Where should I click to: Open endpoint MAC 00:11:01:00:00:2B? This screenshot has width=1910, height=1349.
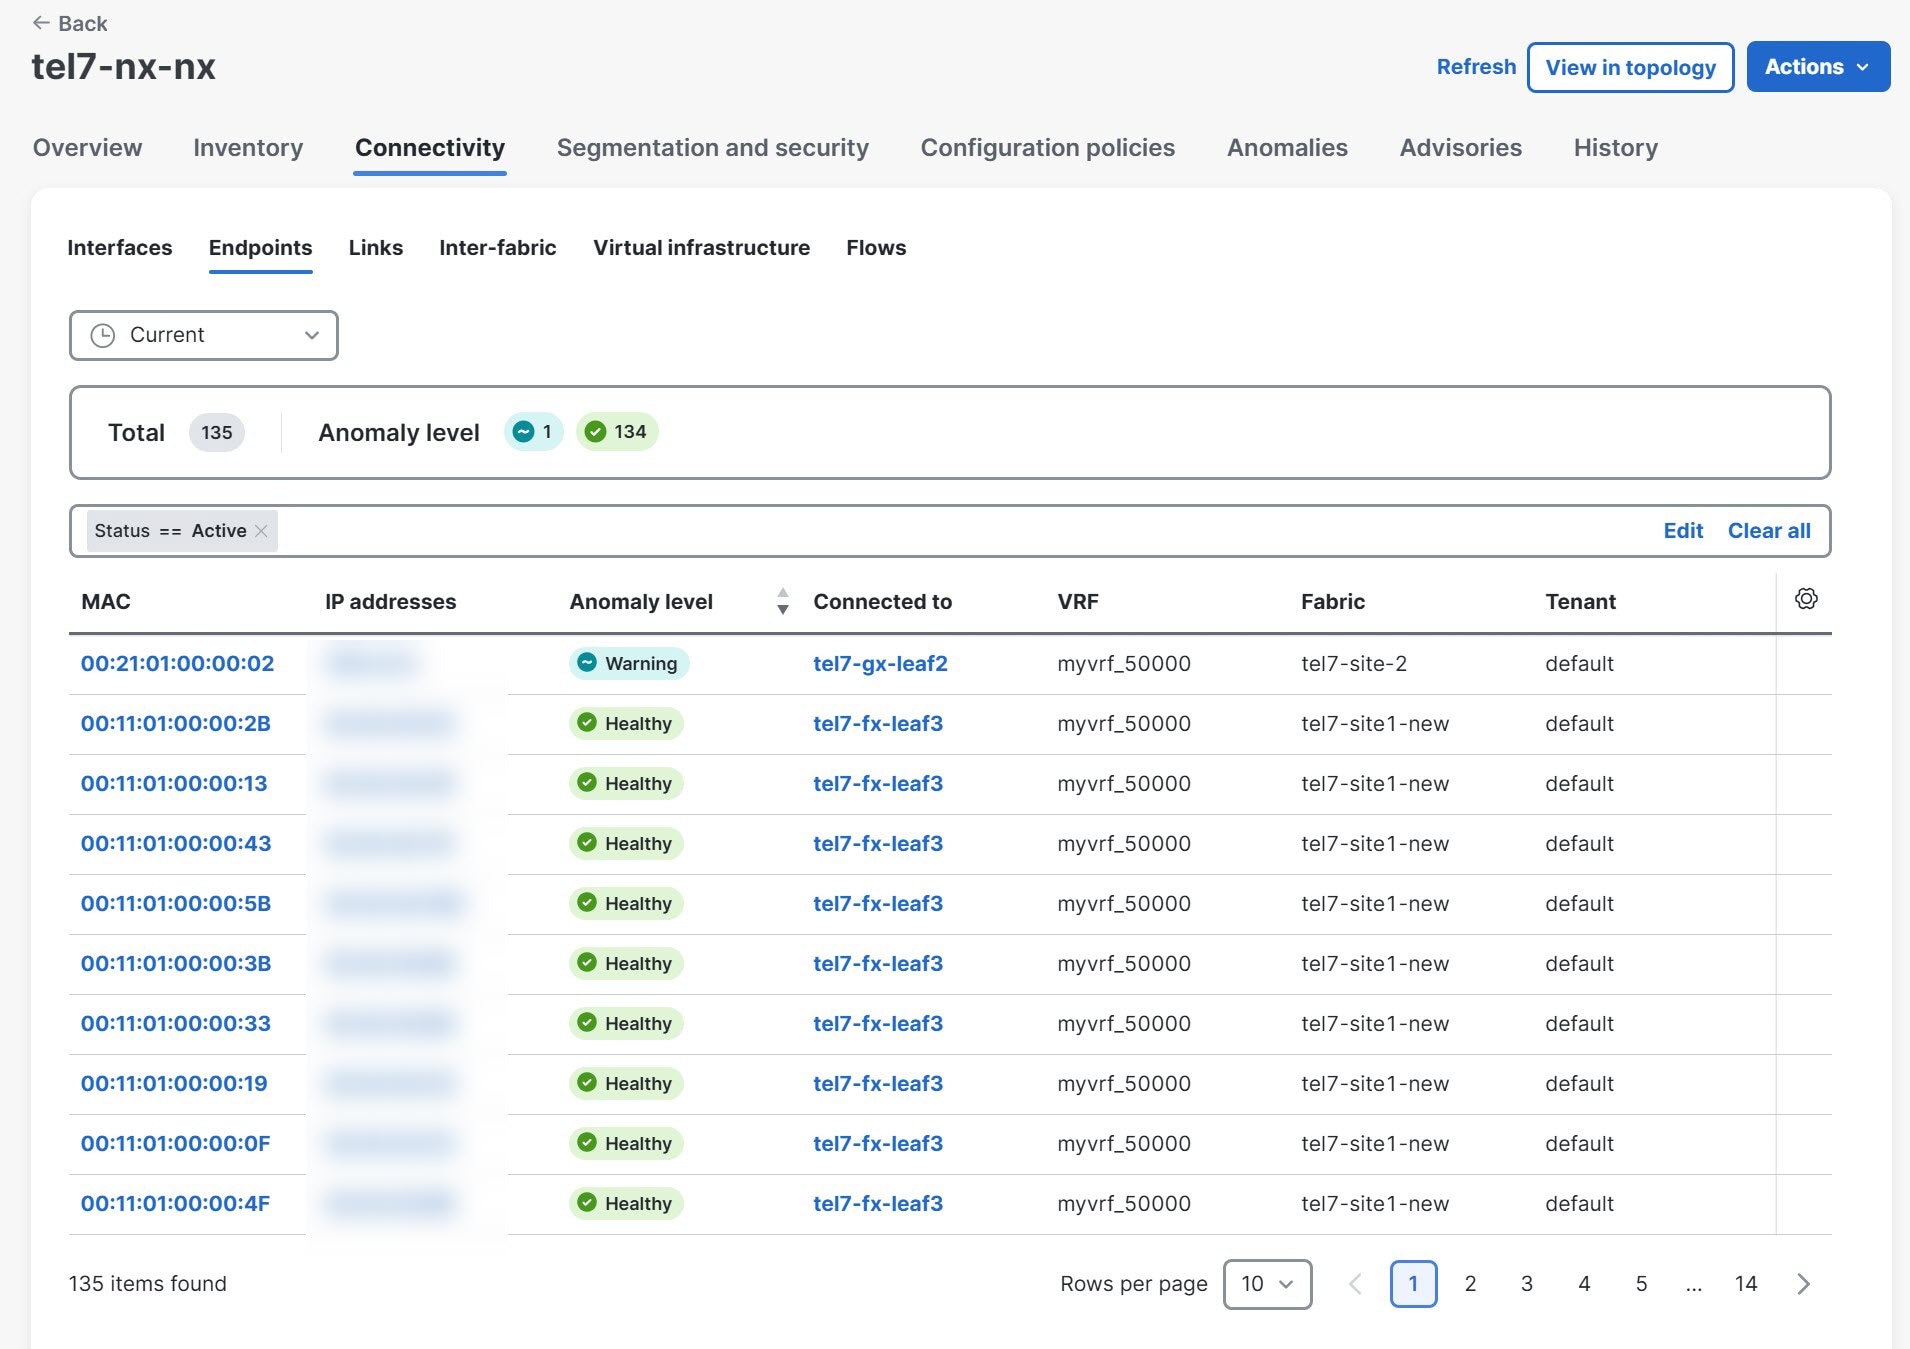click(x=176, y=724)
